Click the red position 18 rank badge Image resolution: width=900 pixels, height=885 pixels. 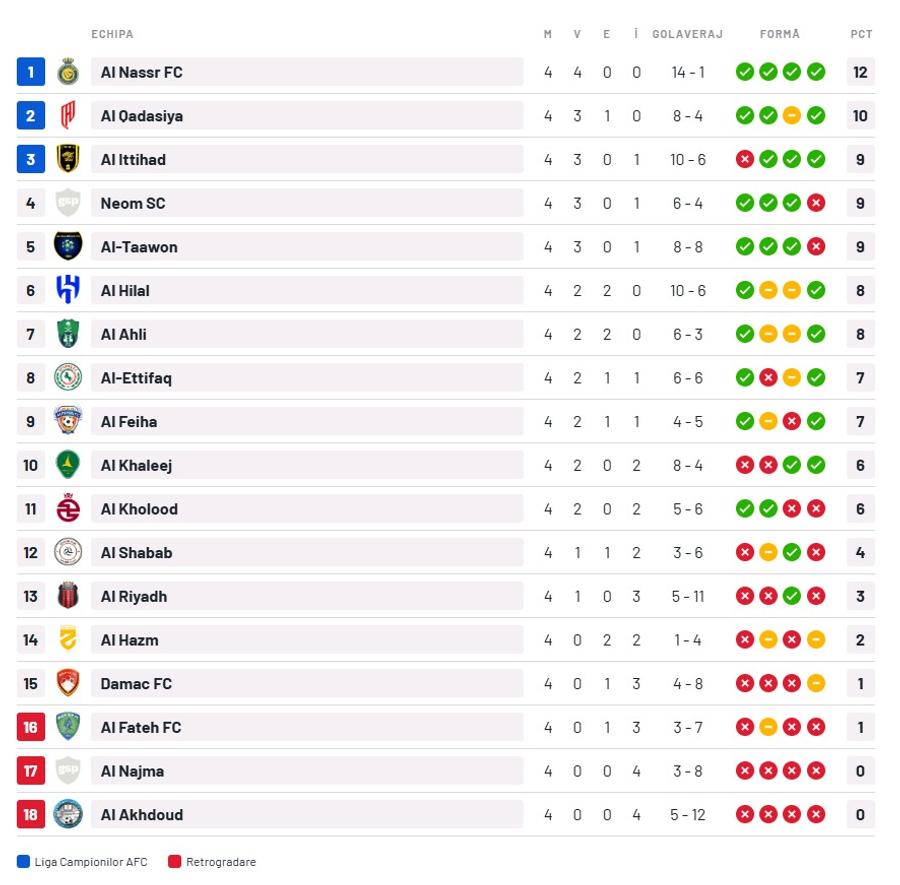click(30, 814)
